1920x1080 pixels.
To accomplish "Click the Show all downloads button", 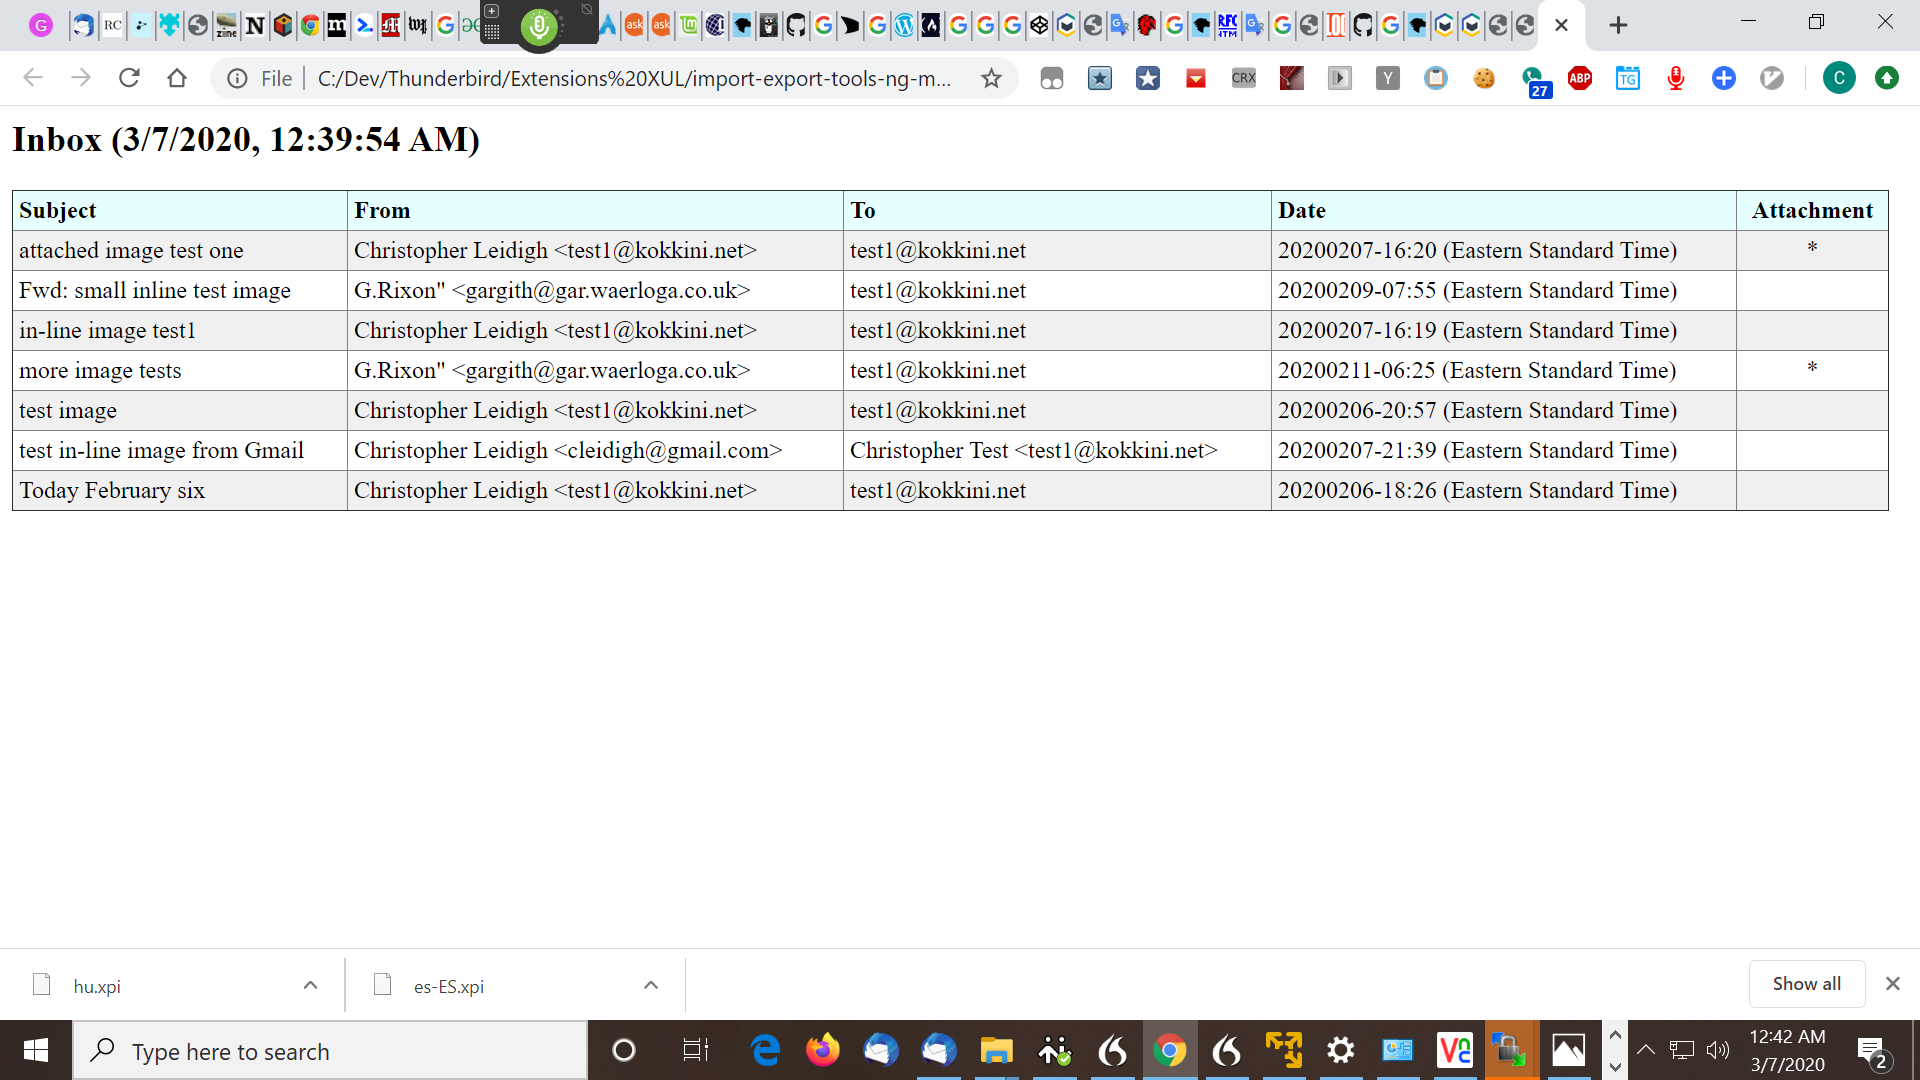I will [1806, 984].
